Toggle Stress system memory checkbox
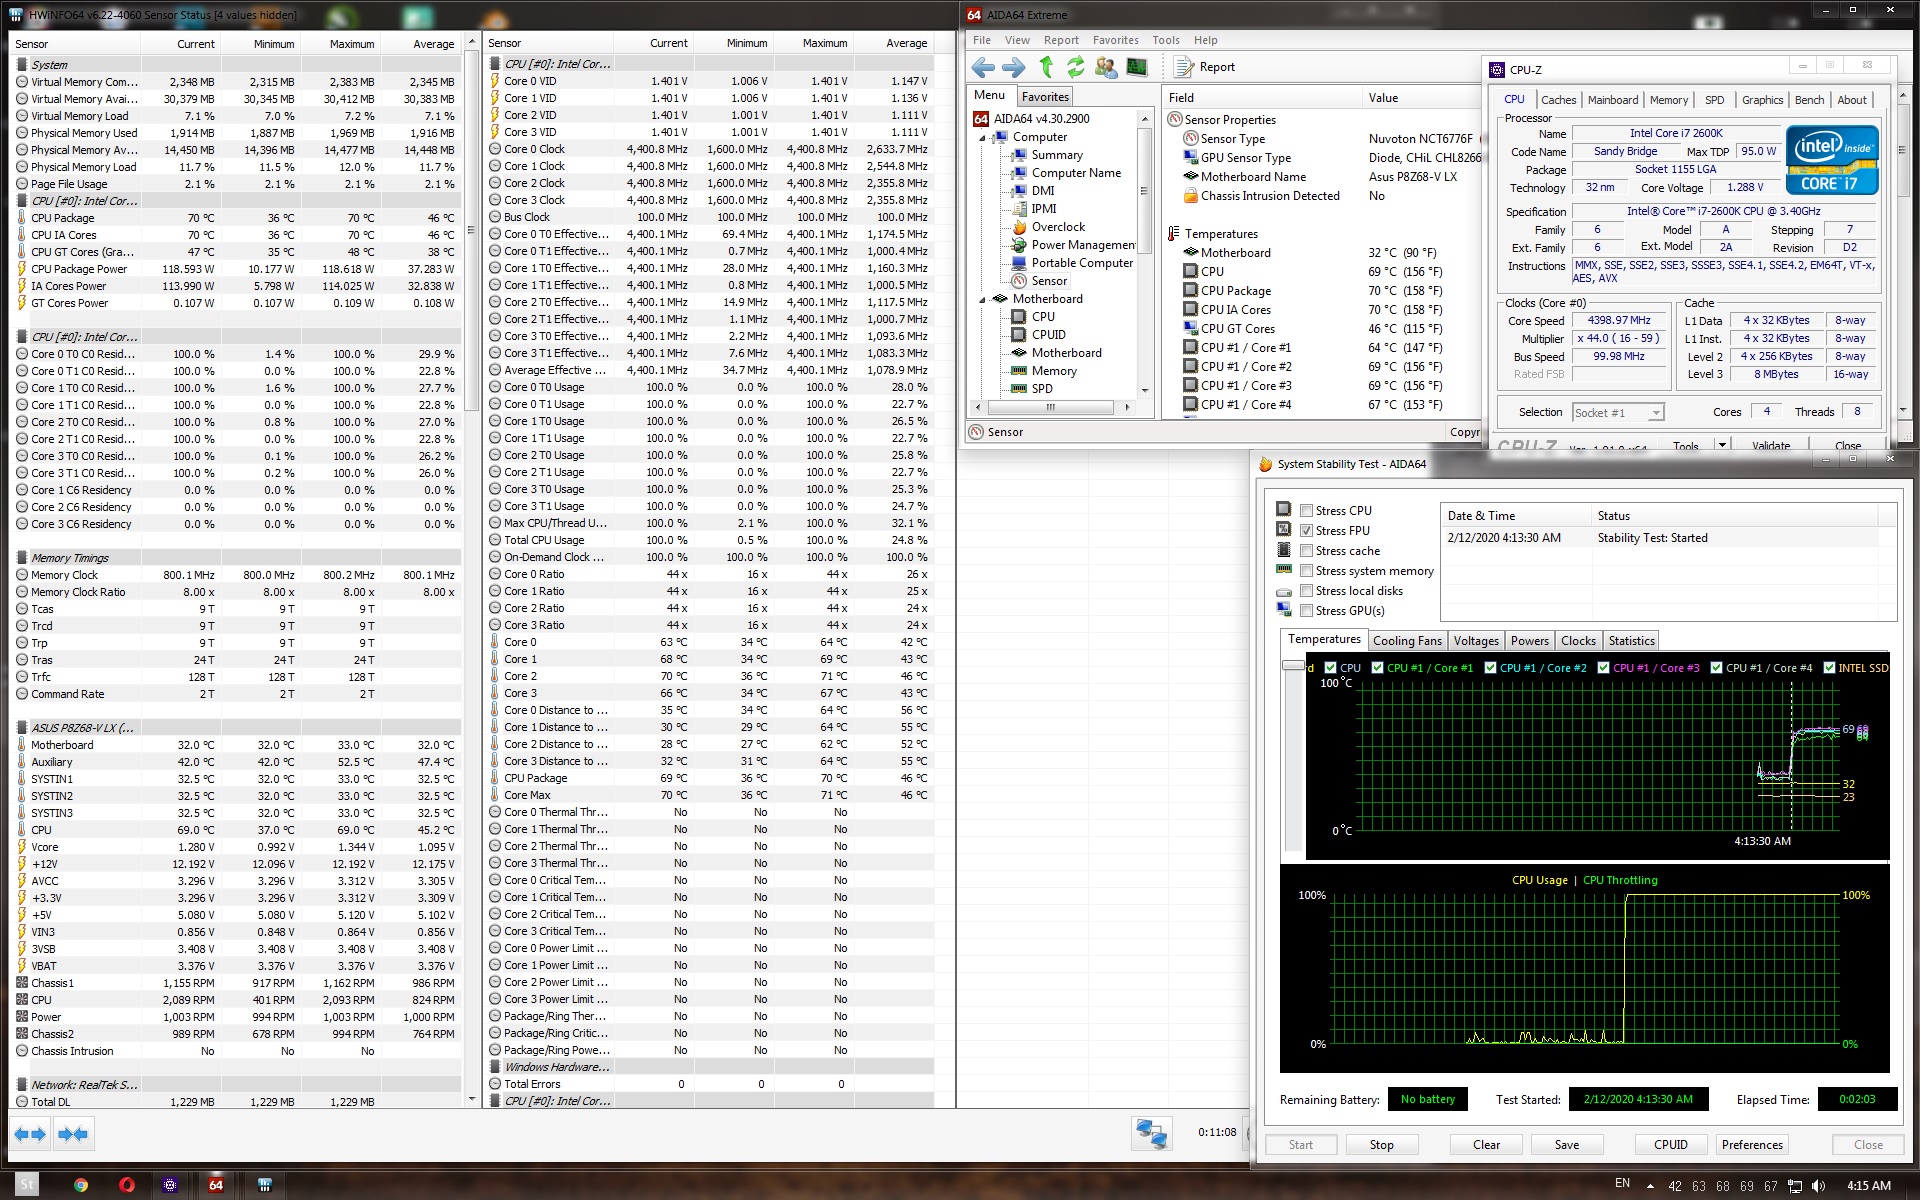1920x1200 pixels. [x=1306, y=571]
